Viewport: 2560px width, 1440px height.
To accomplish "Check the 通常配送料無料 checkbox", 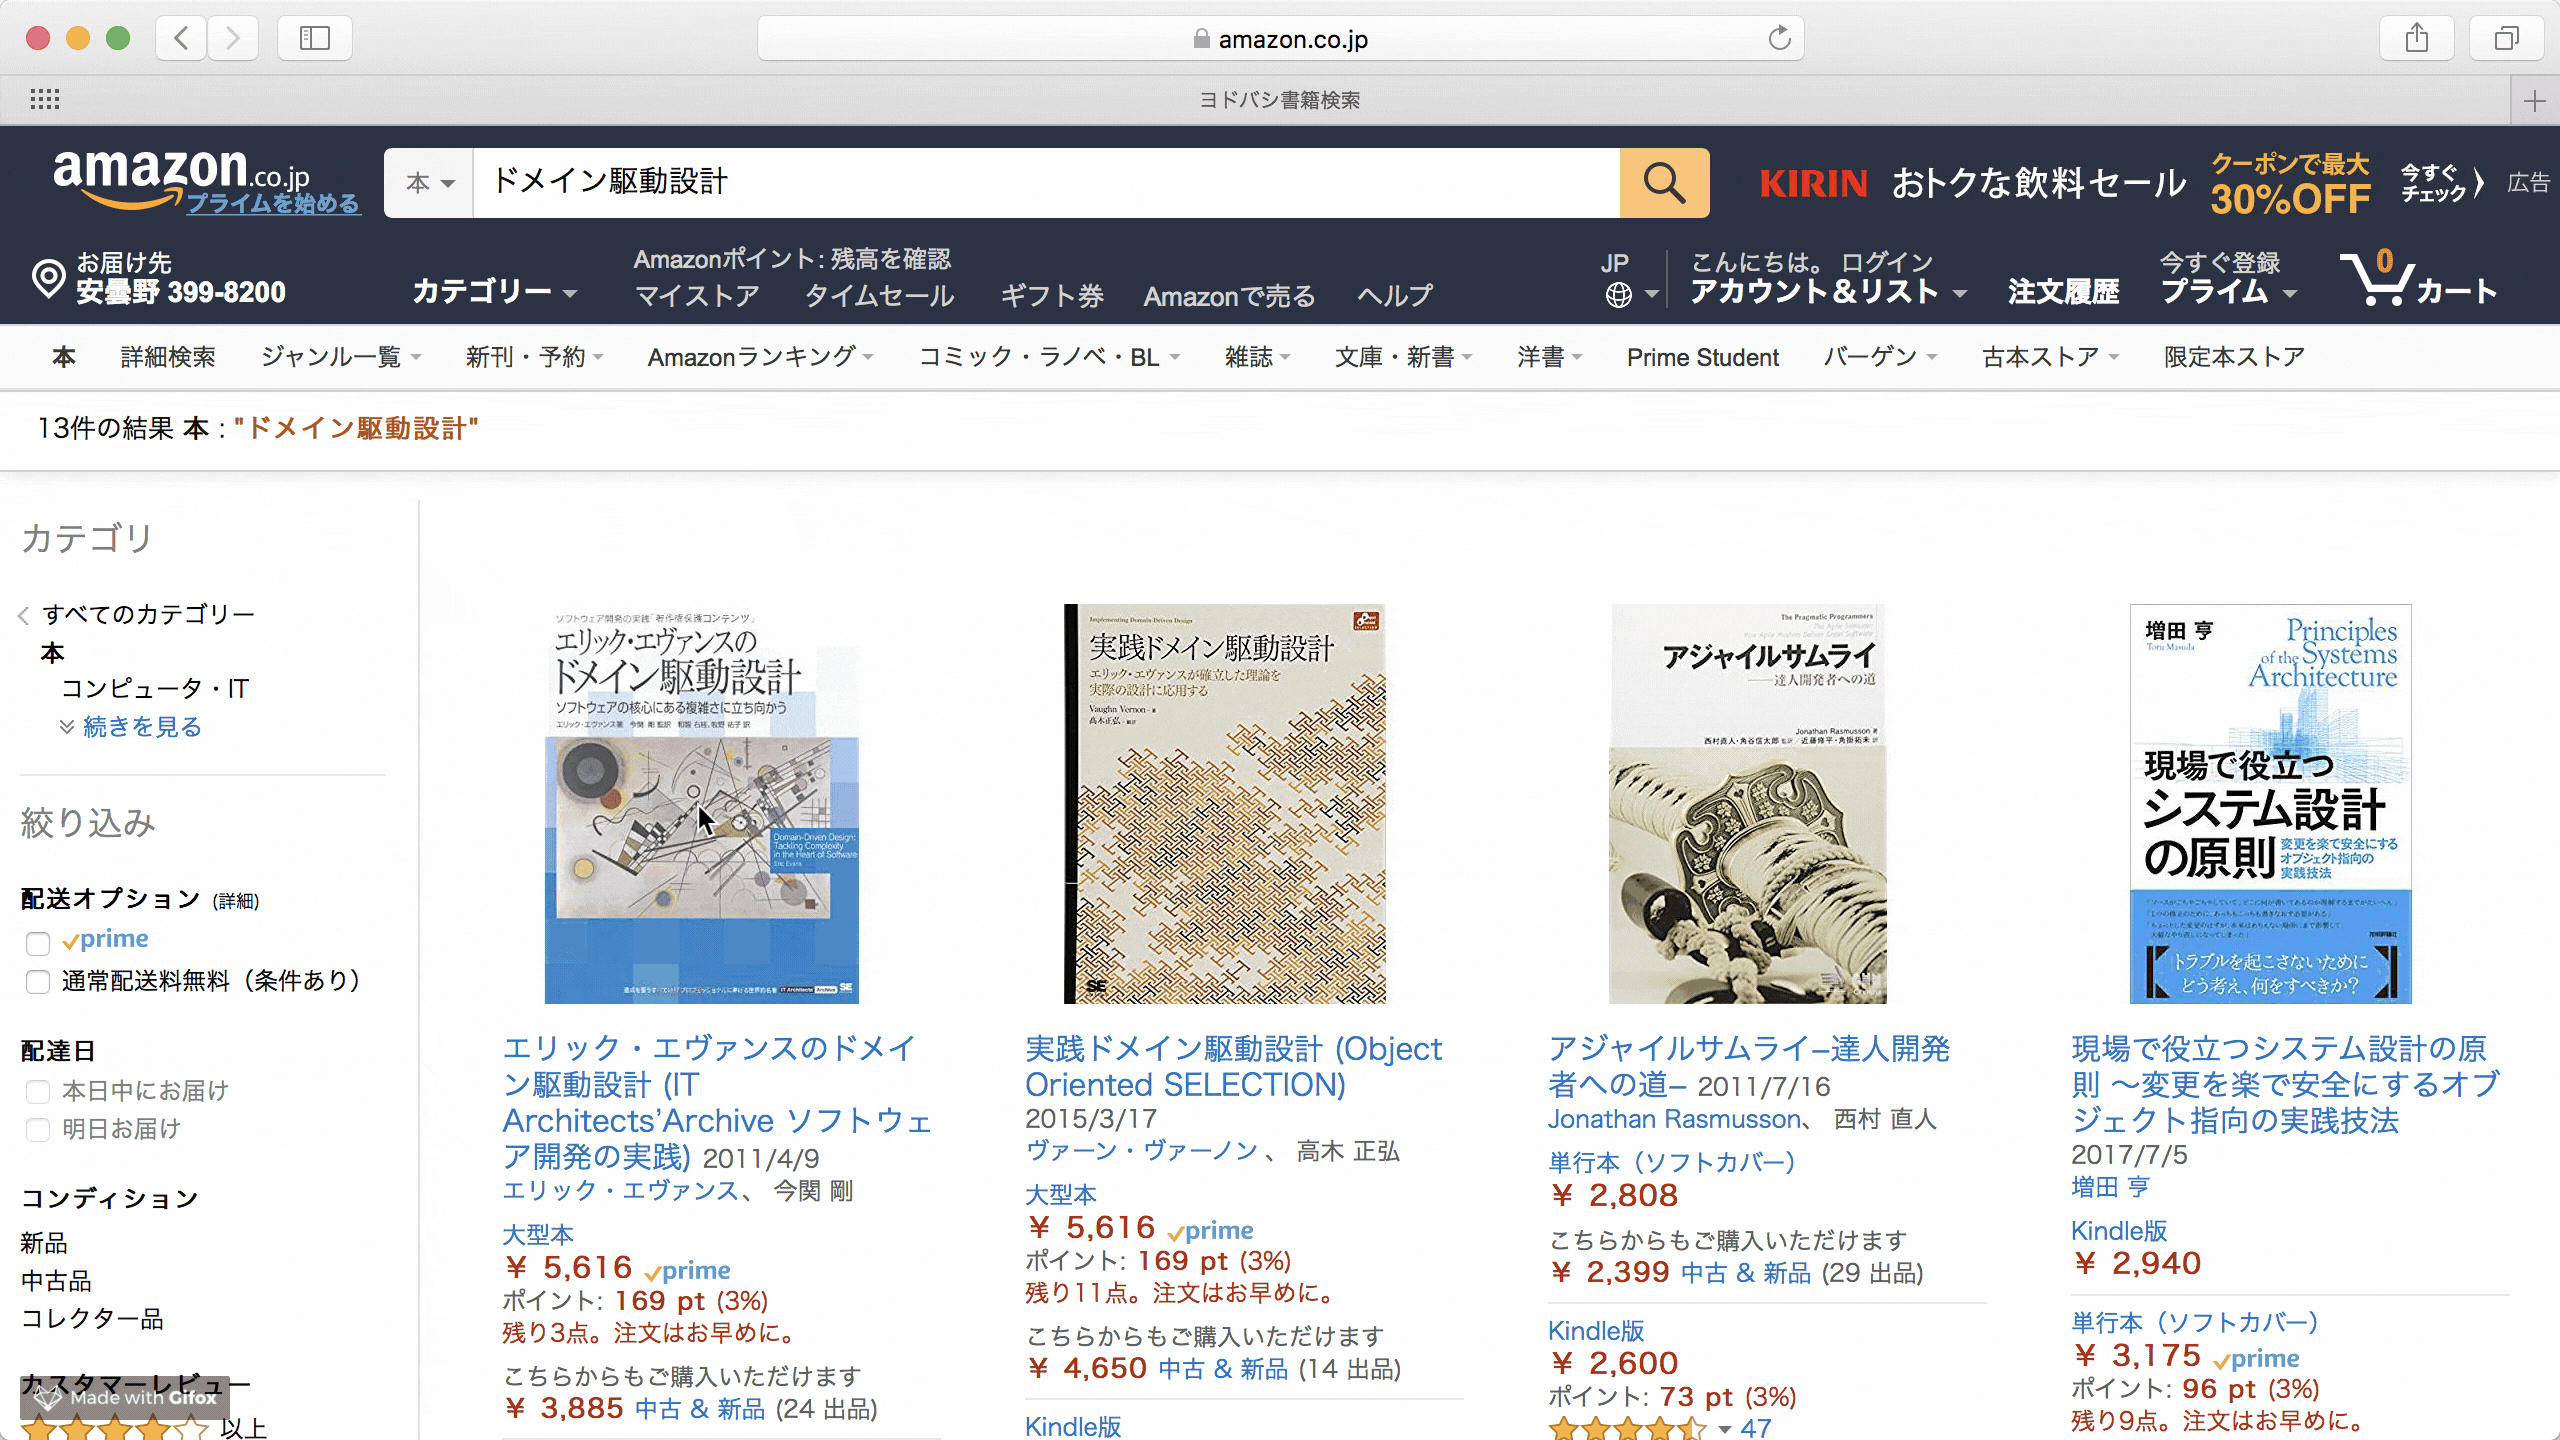I will click(x=38, y=982).
